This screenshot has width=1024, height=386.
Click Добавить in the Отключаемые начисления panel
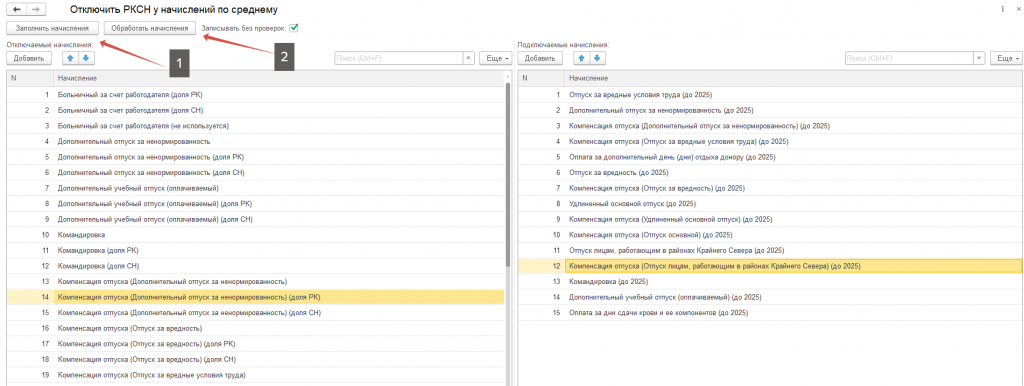29,58
